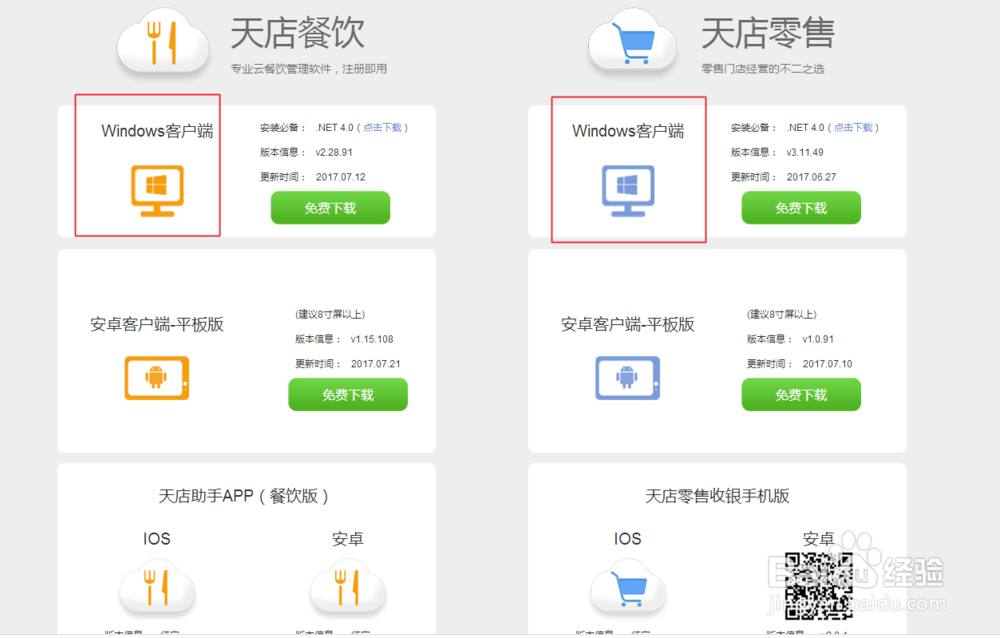Click the blue Android tablet icon
The image size is (1000, 638).
628,378
